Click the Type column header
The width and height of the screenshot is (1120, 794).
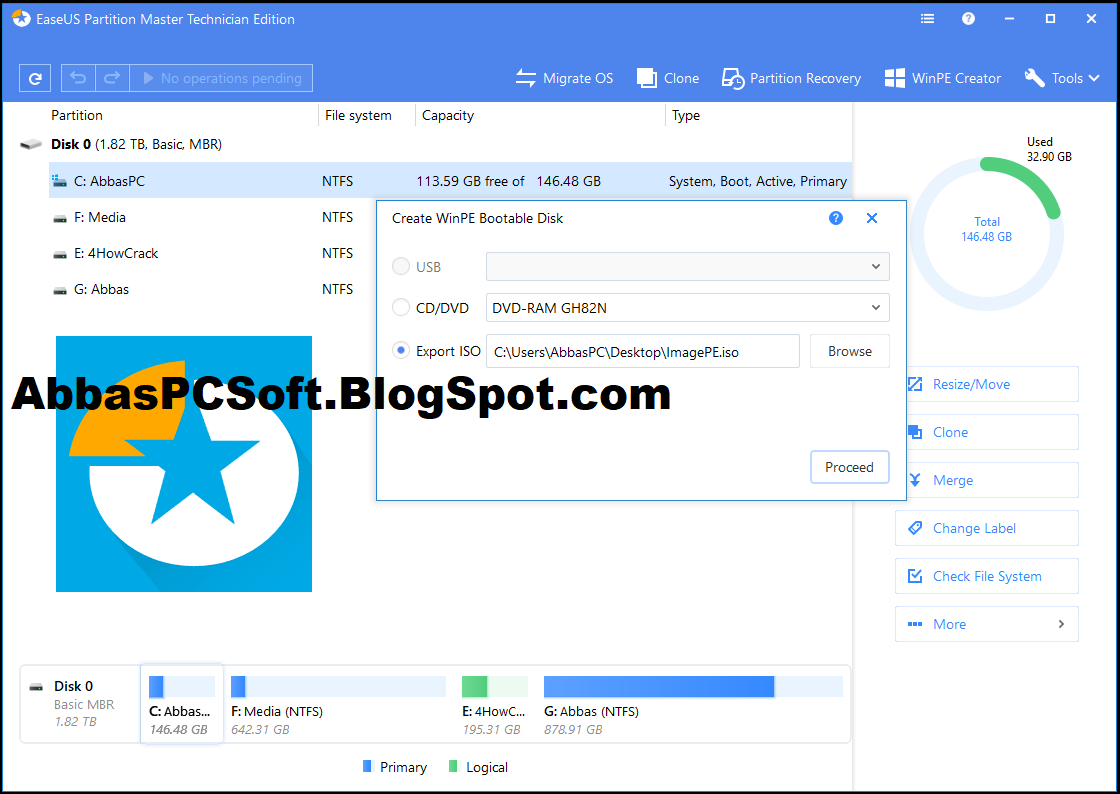(686, 115)
